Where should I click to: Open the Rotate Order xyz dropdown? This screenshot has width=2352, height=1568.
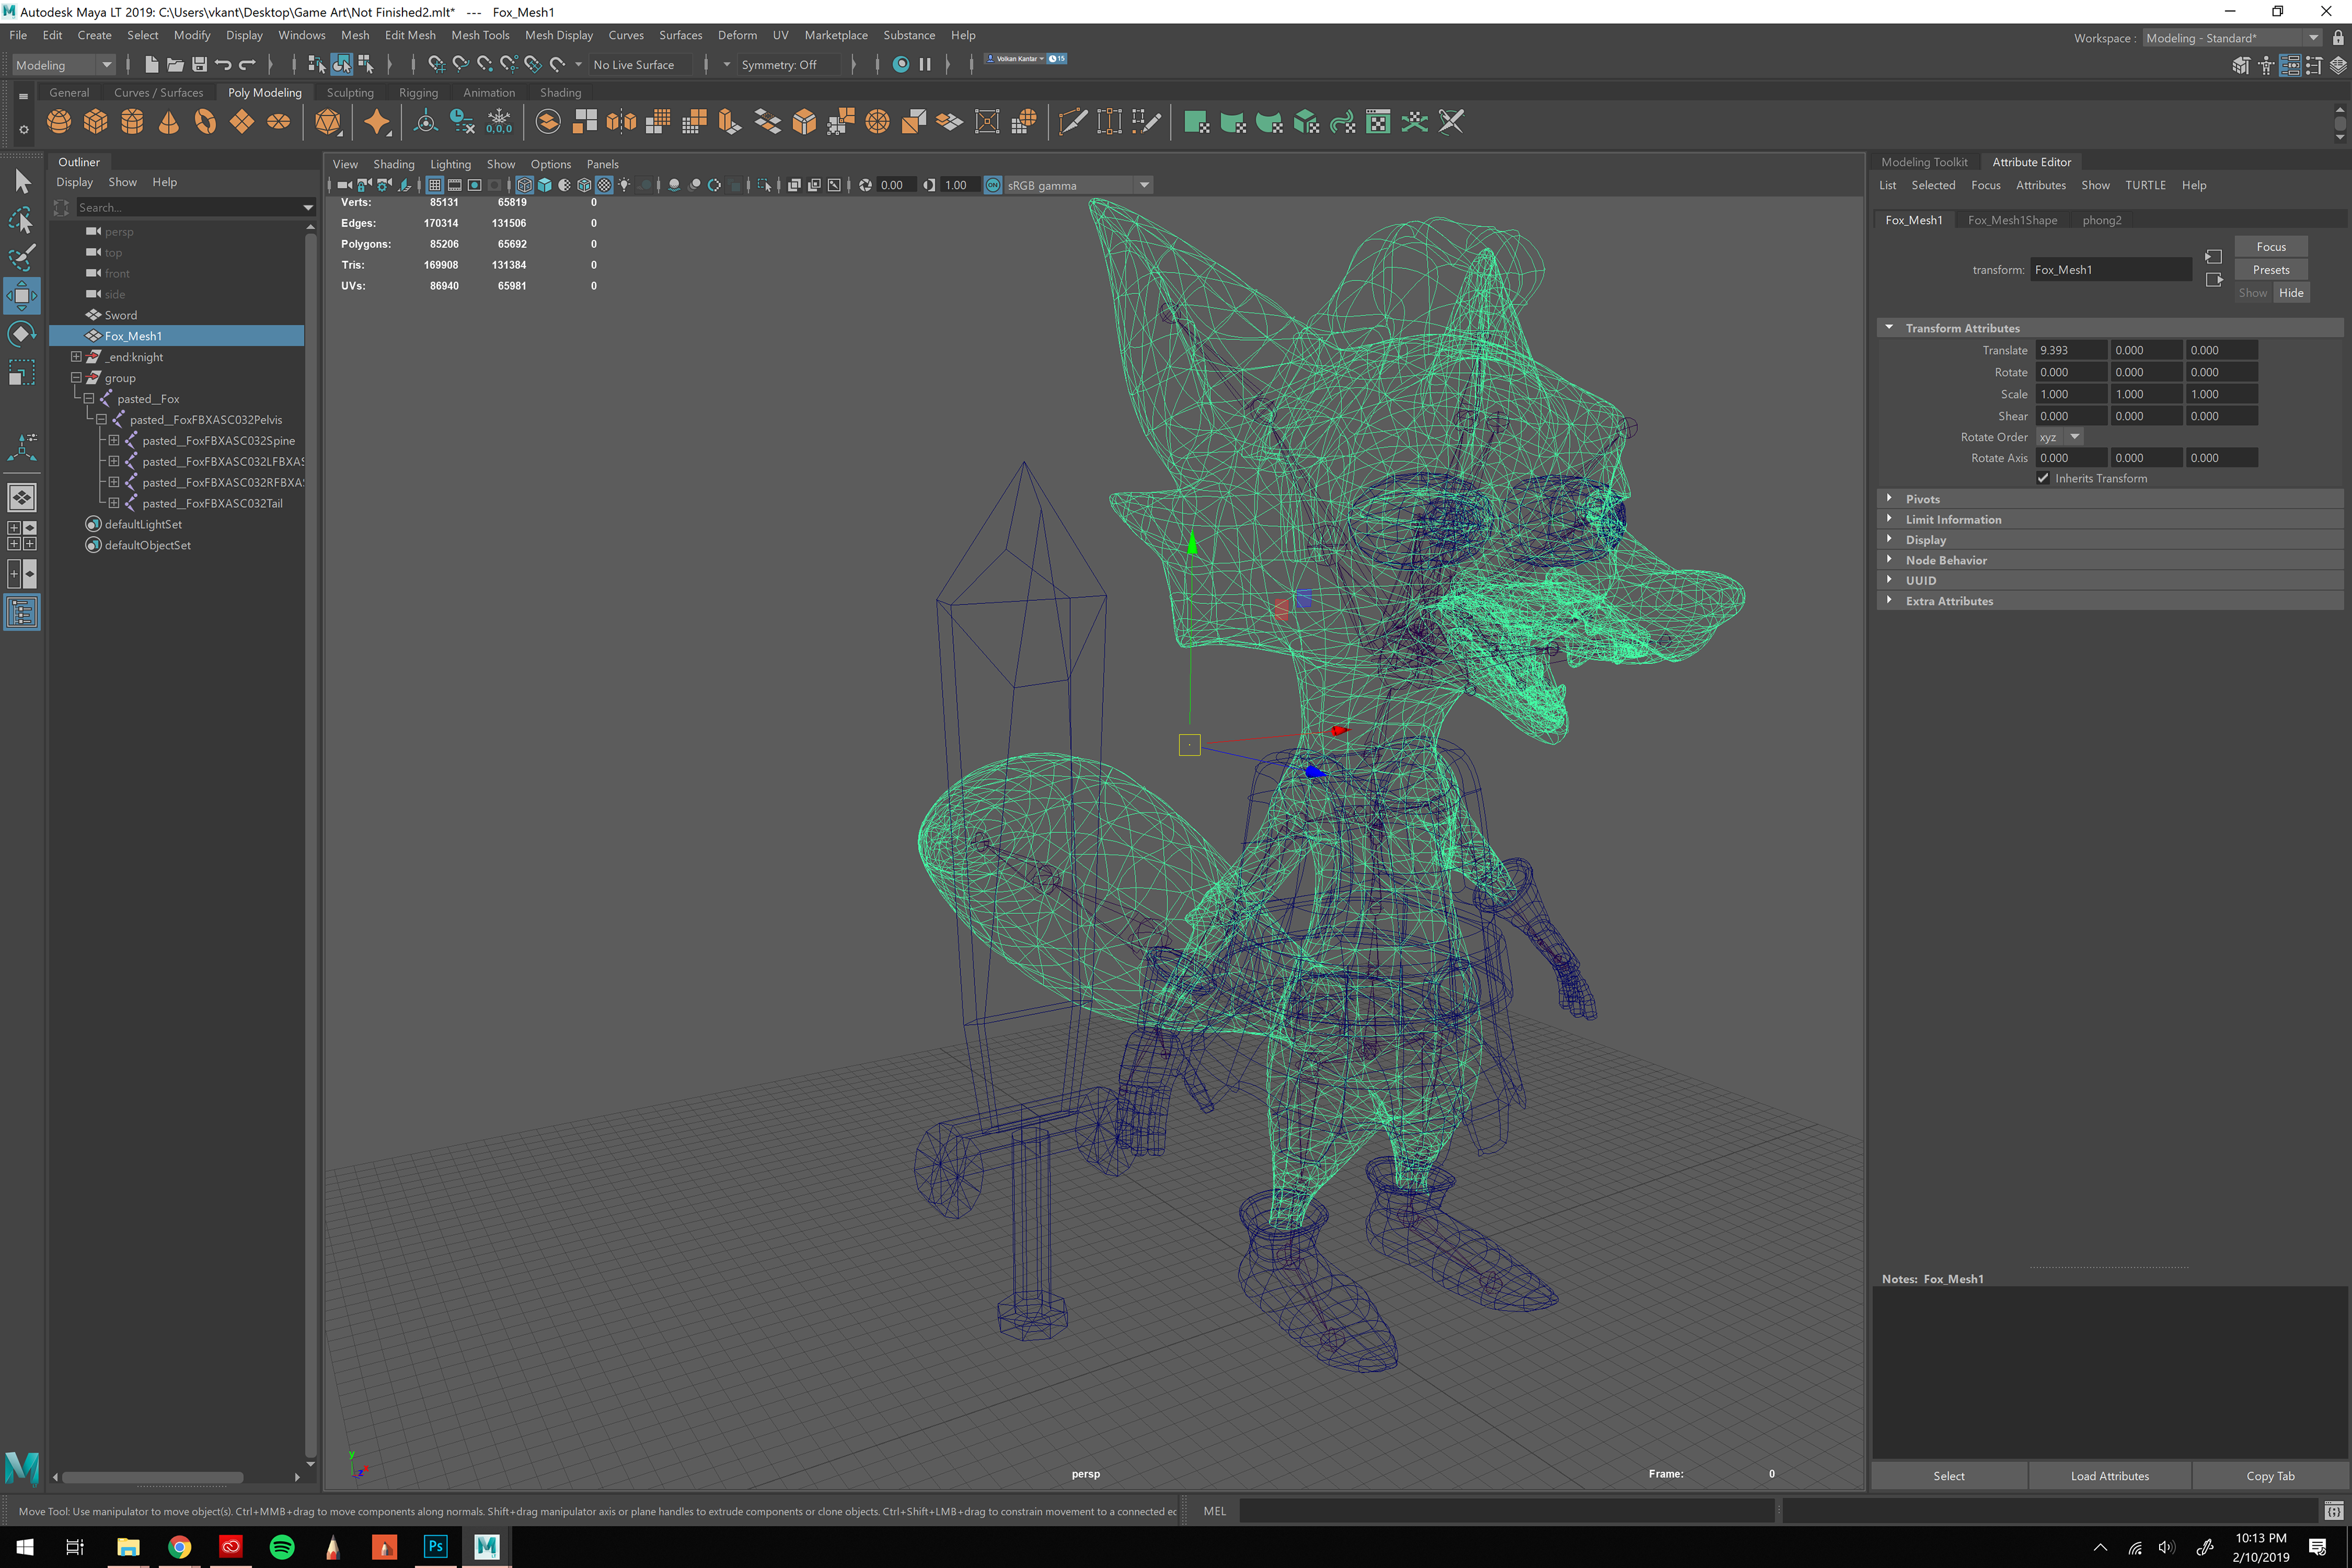point(2059,437)
